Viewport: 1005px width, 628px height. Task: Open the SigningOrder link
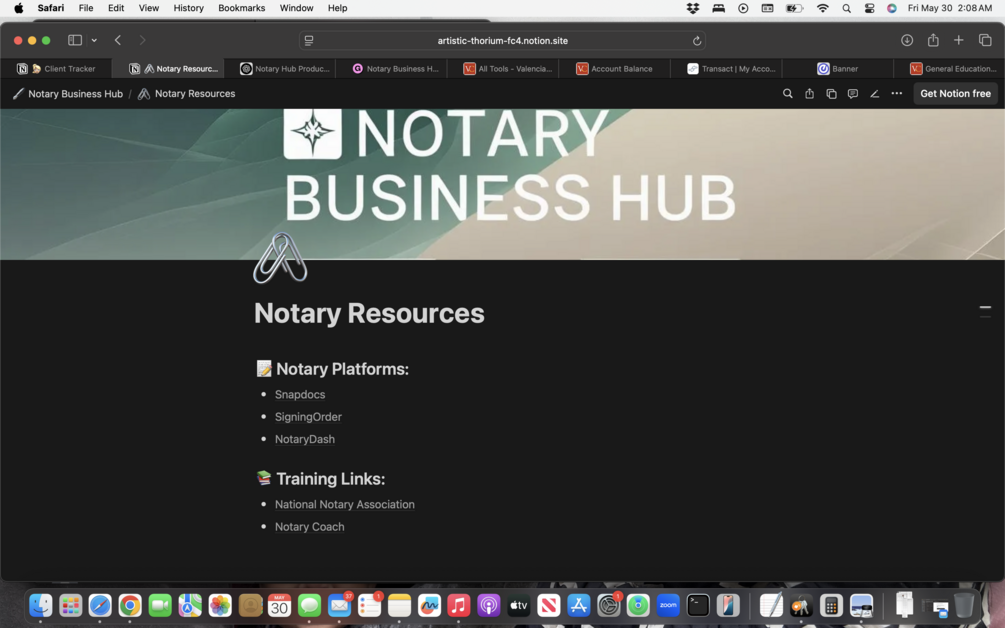point(308,417)
